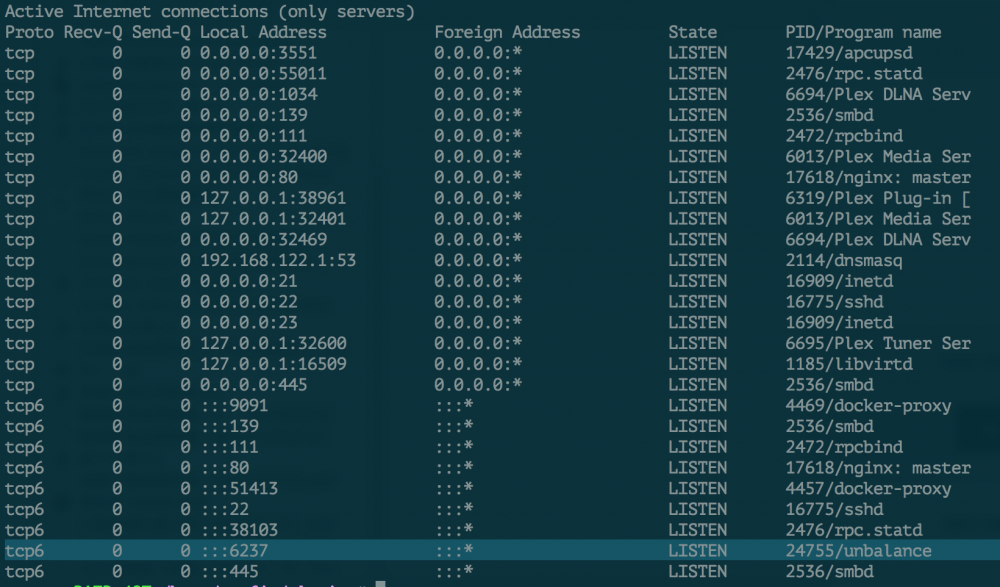Image resolution: width=1000 pixels, height=587 pixels.
Task: Click the Foreign Address column header
Action: click(x=507, y=33)
